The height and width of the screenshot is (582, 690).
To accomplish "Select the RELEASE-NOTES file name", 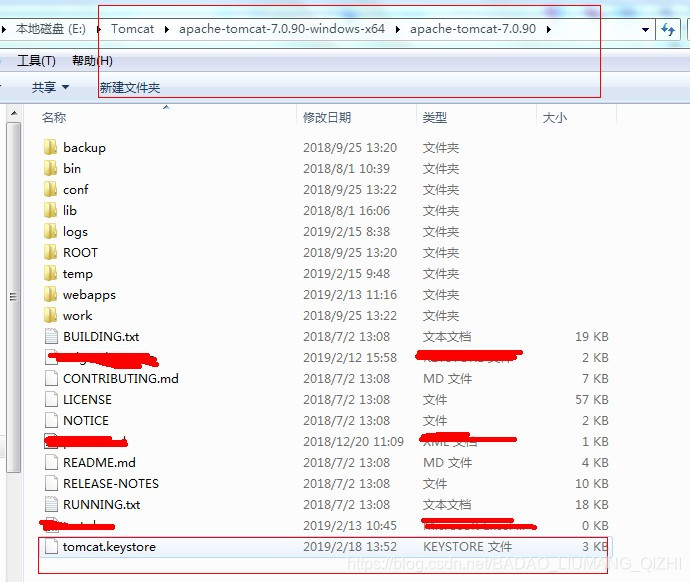I will click(x=111, y=483).
